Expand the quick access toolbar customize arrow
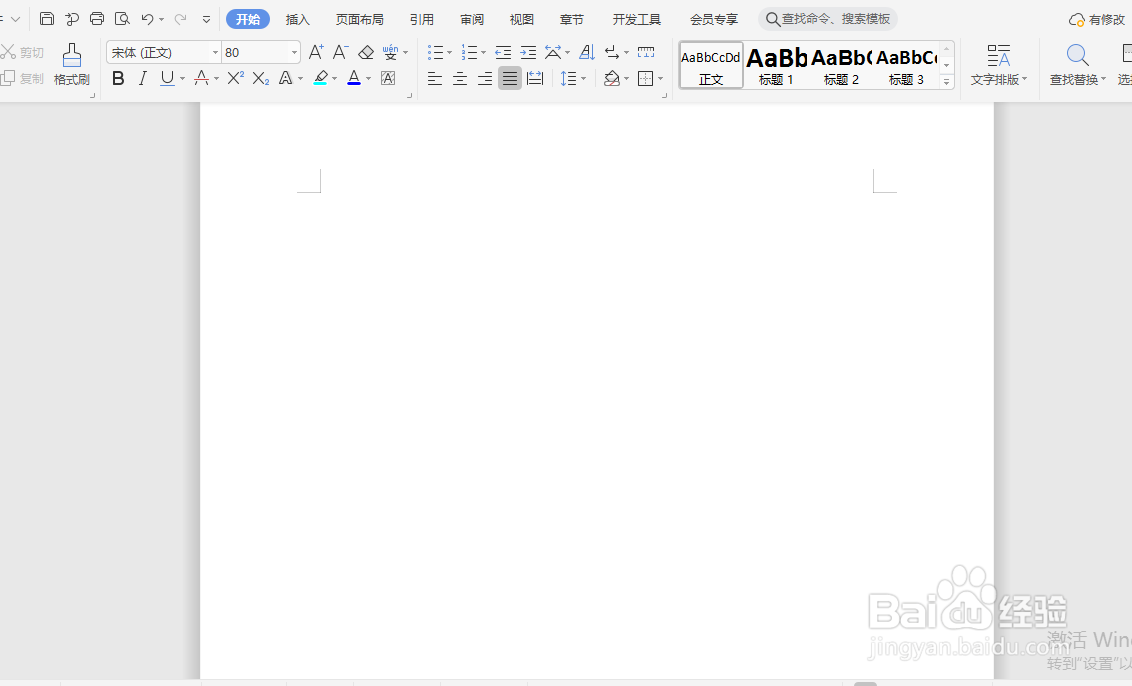Viewport: 1132px width, 686px height. click(206, 19)
